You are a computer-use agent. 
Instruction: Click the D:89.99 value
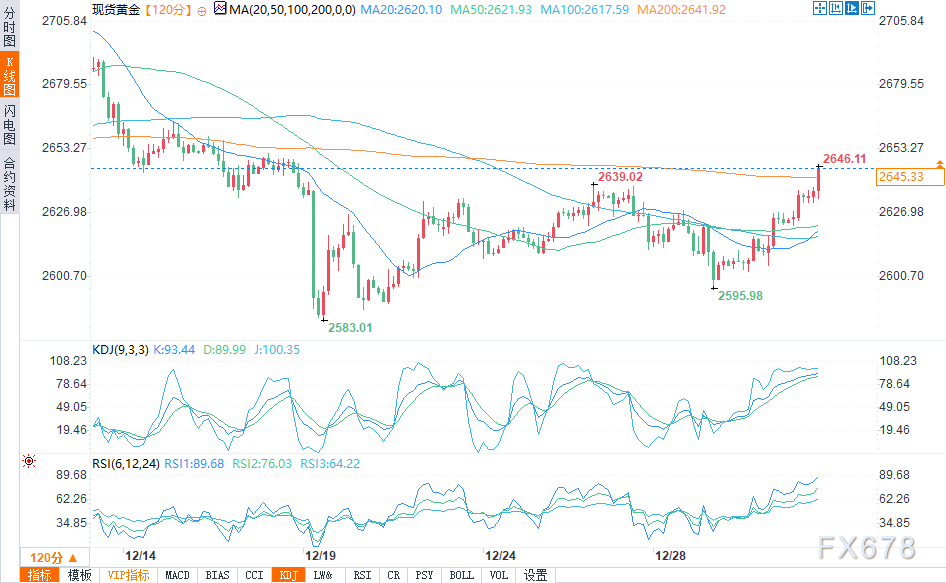(224, 349)
